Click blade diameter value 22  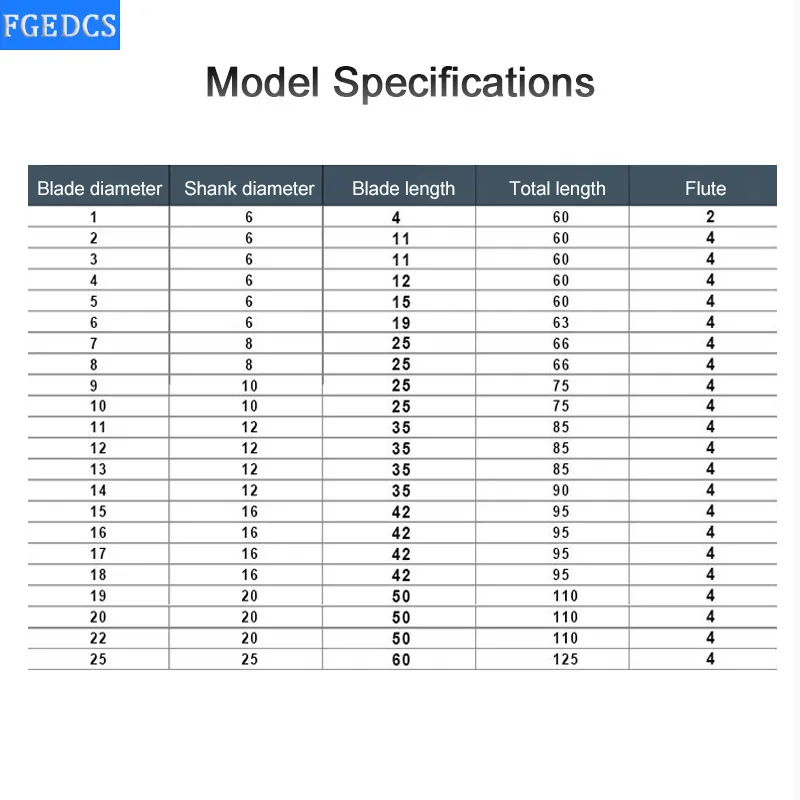98,638
